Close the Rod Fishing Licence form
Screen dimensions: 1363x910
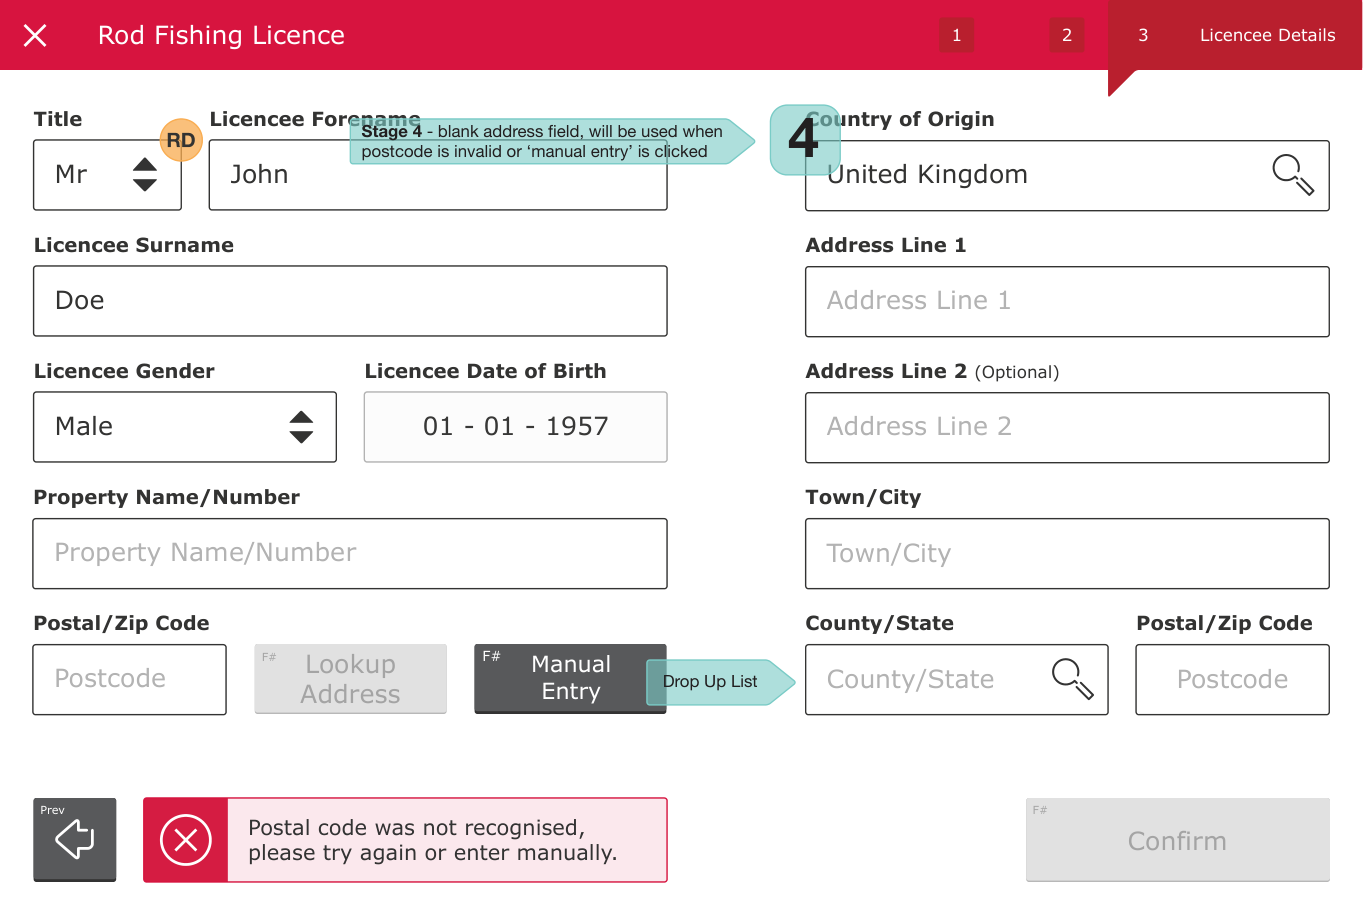35,35
